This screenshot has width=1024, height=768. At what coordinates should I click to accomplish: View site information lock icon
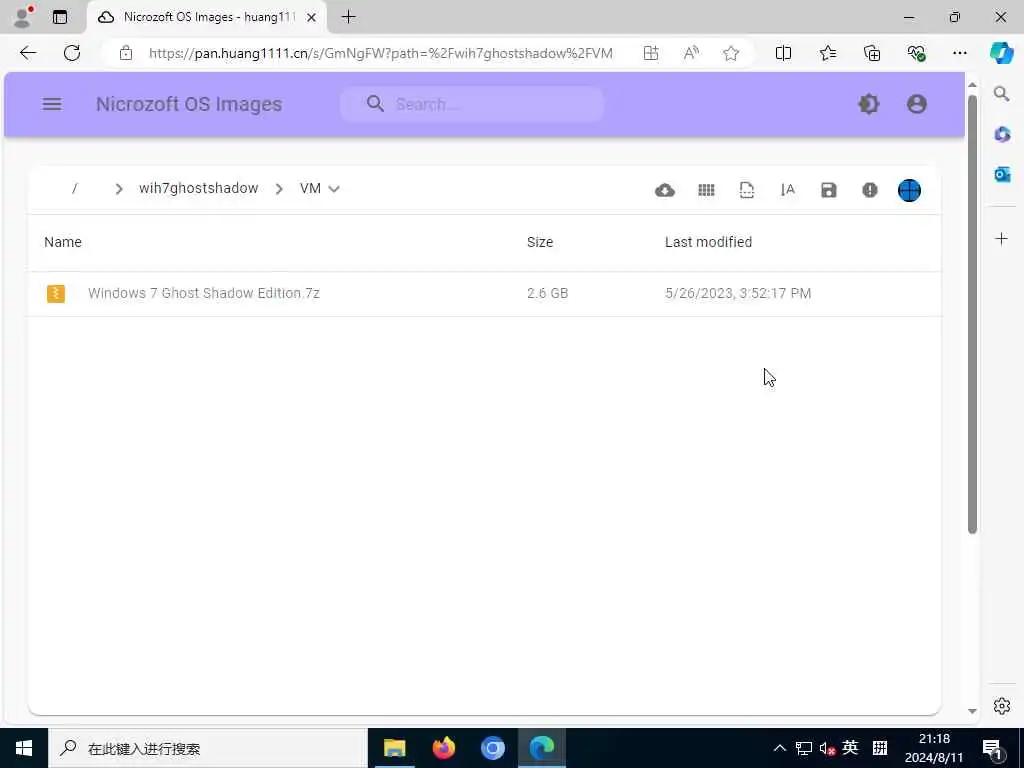[x=126, y=53]
